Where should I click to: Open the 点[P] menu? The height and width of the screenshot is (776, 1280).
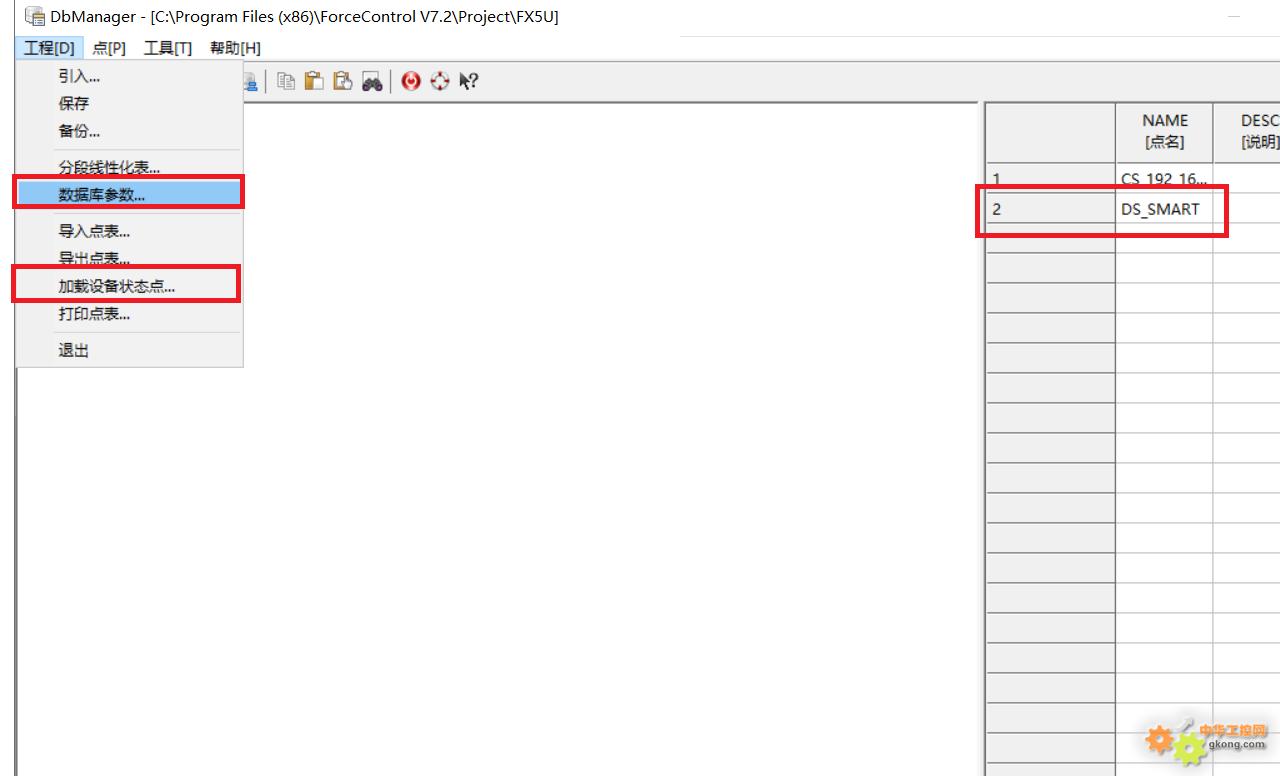[x=109, y=48]
